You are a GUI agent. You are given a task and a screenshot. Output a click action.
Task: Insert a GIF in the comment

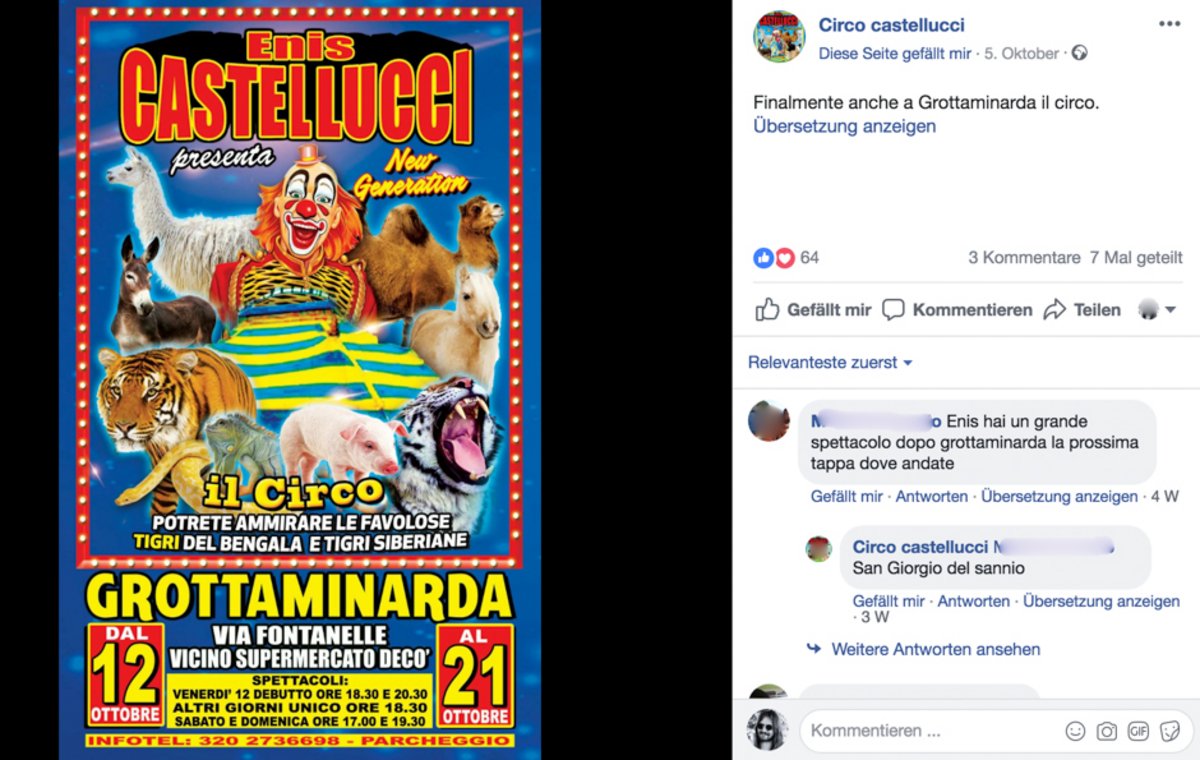point(1138,731)
